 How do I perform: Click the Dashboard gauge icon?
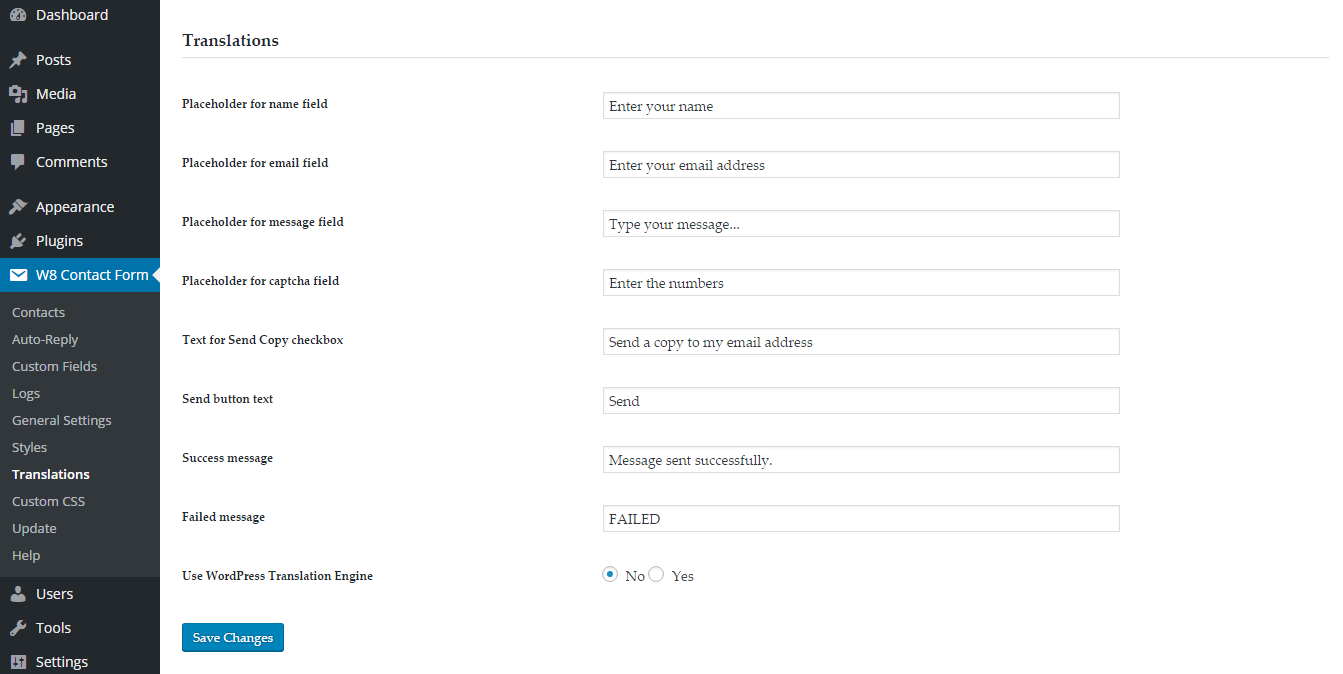click(x=18, y=15)
